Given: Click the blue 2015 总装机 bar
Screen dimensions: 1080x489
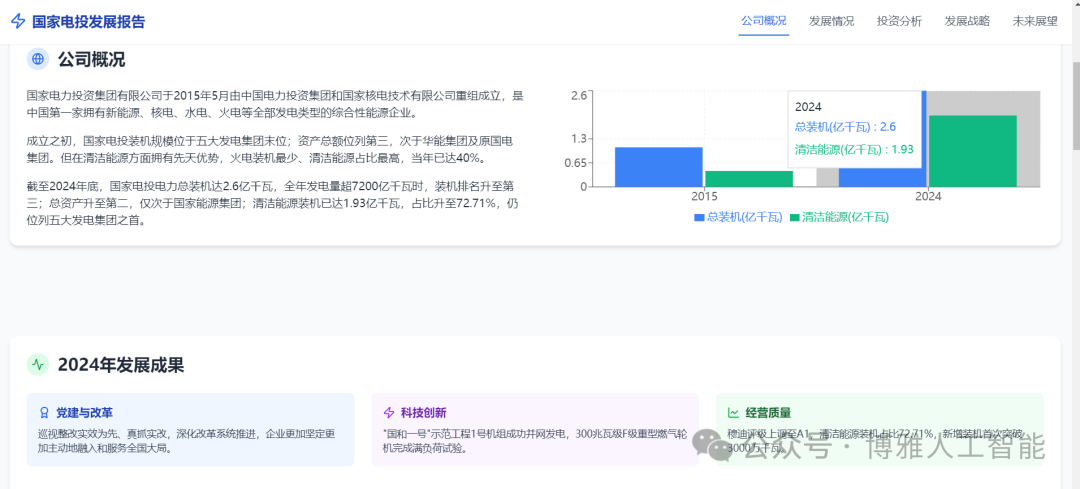Looking at the screenshot, I should click(658, 167).
